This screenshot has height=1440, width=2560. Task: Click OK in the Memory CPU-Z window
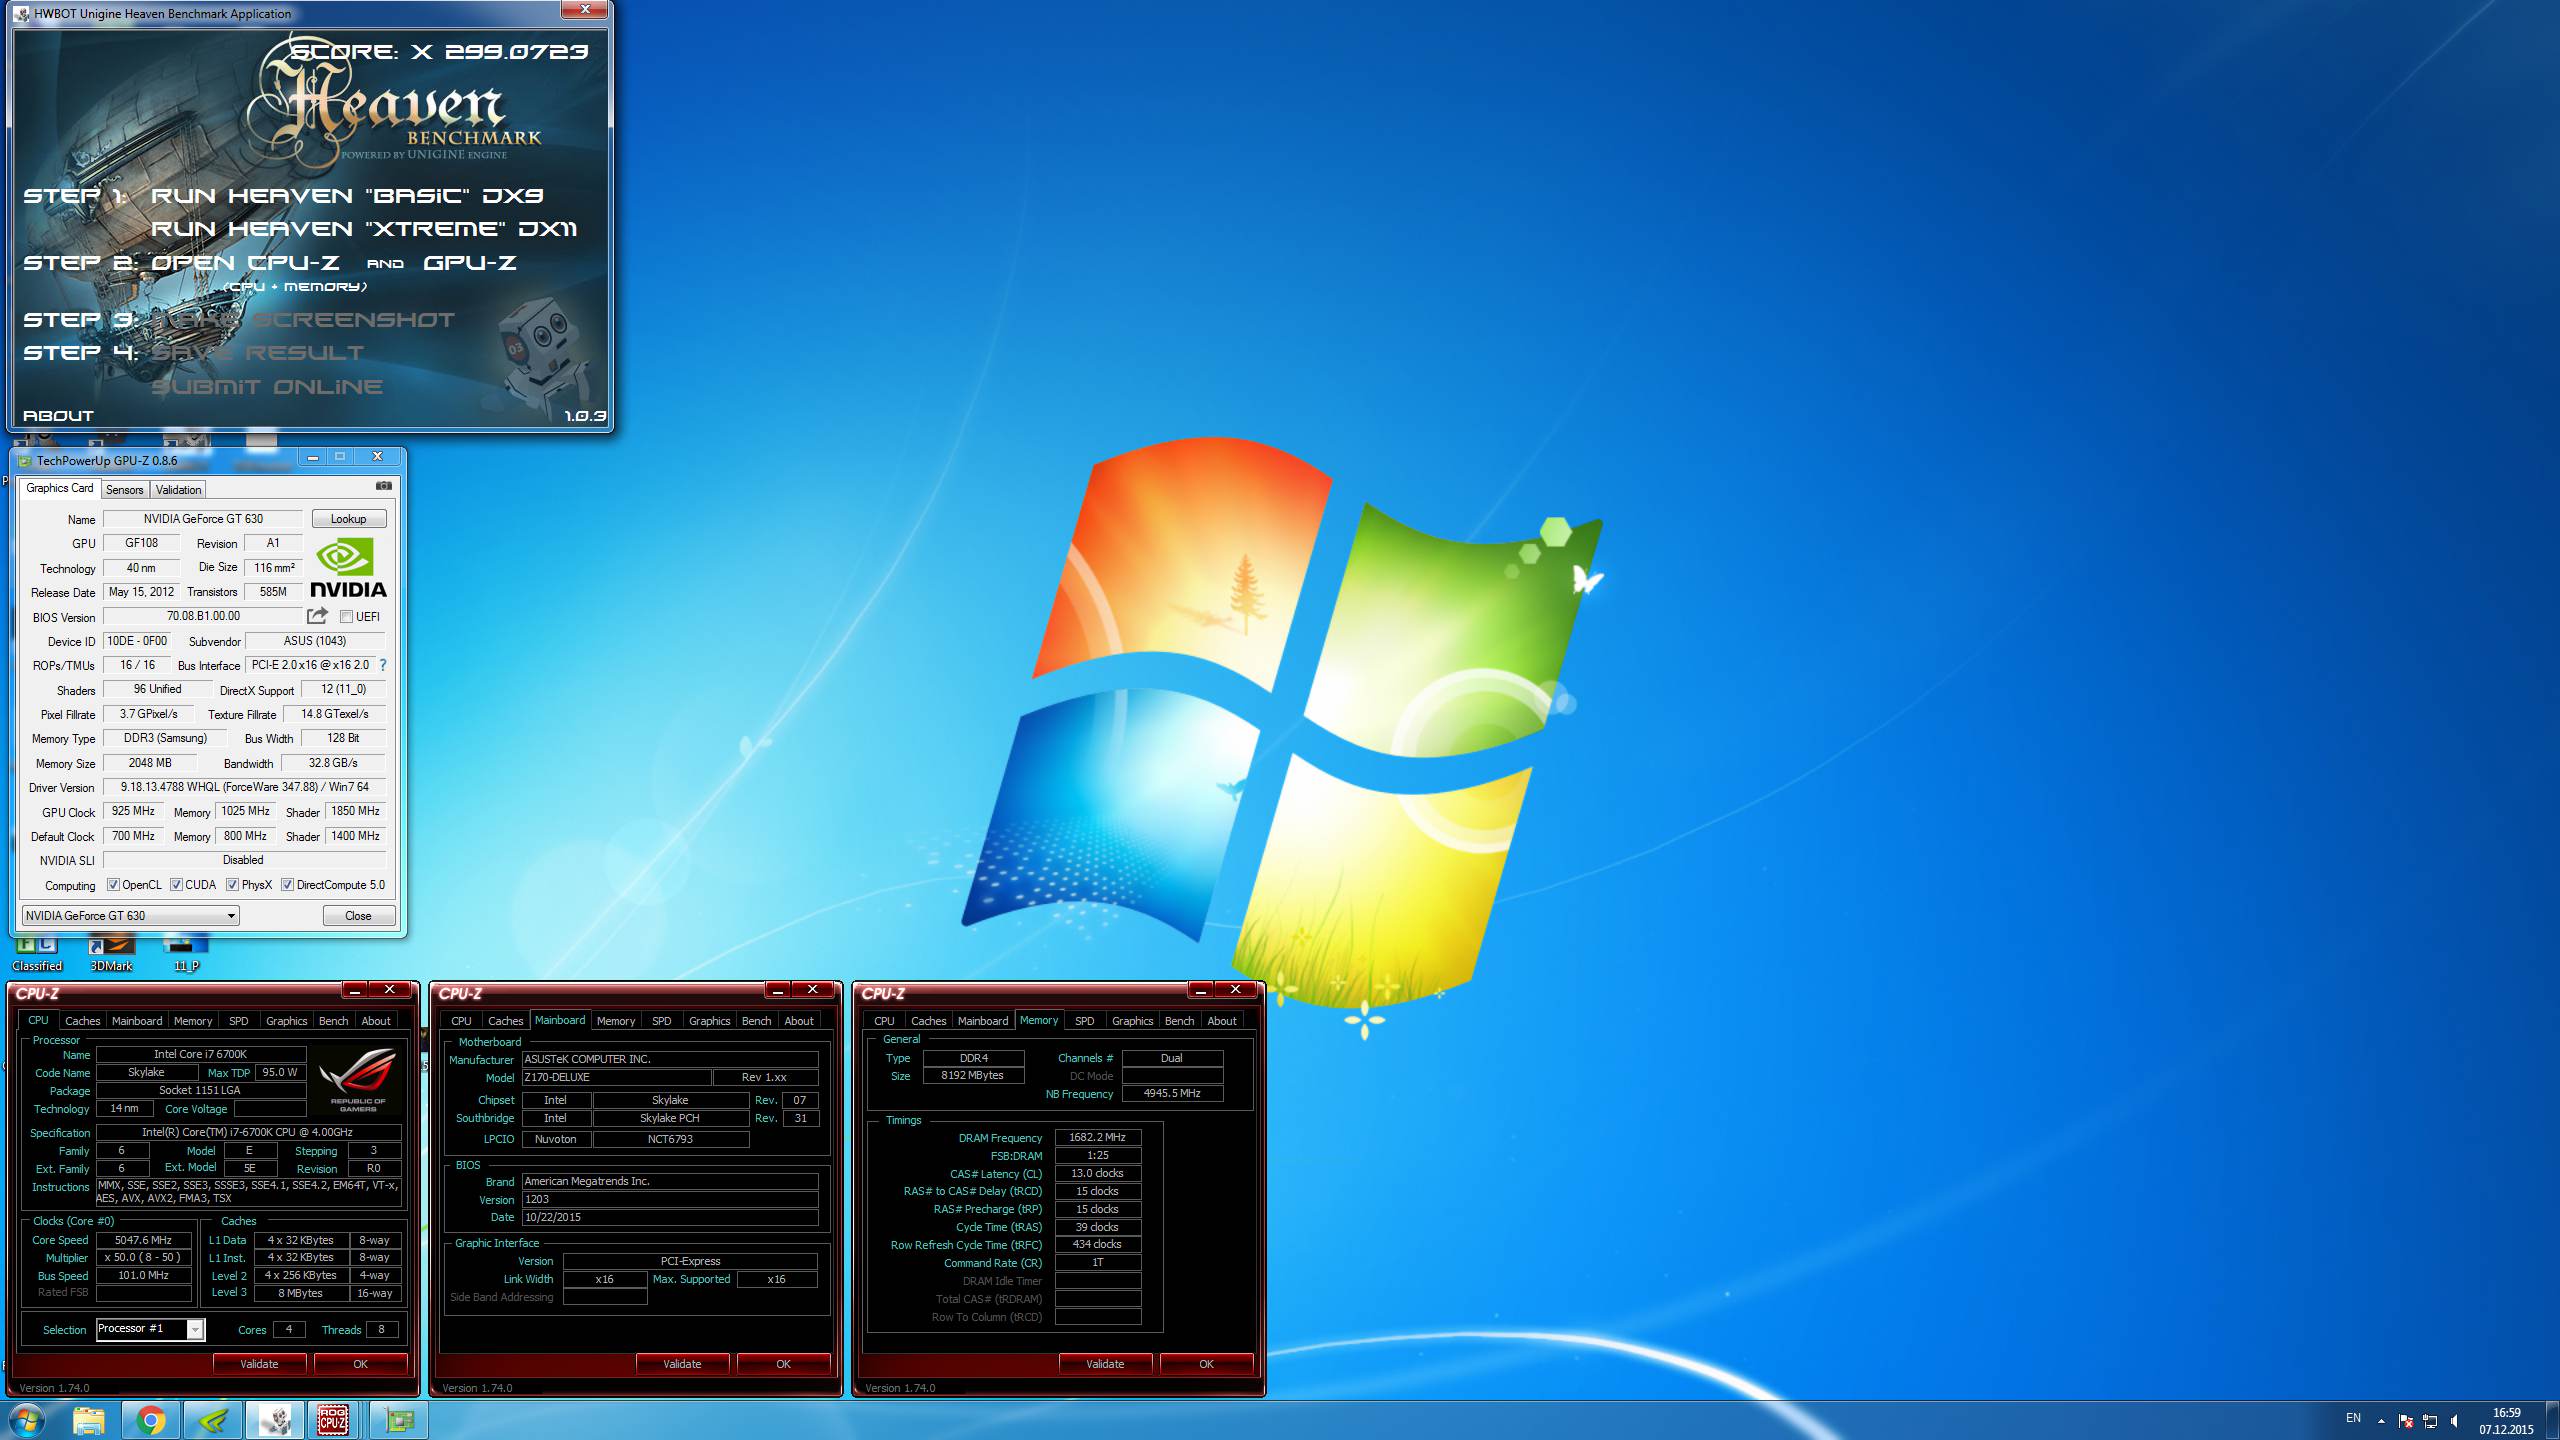[x=1206, y=1364]
